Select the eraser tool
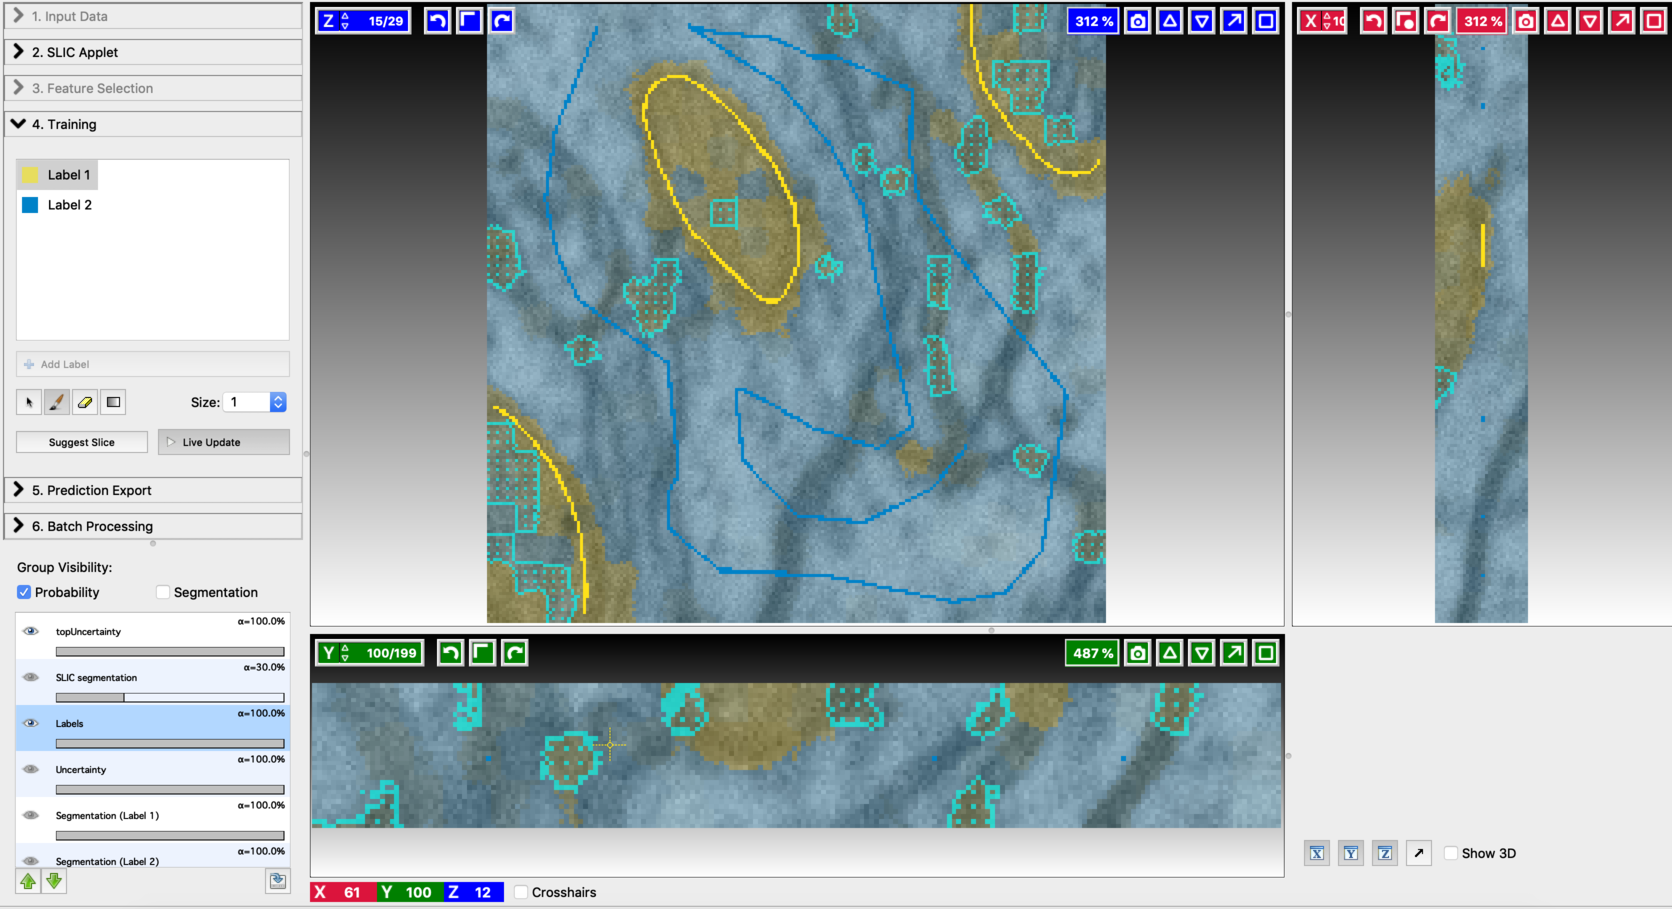The height and width of the screenshot is (909, 1672). [x=85, y=402]
